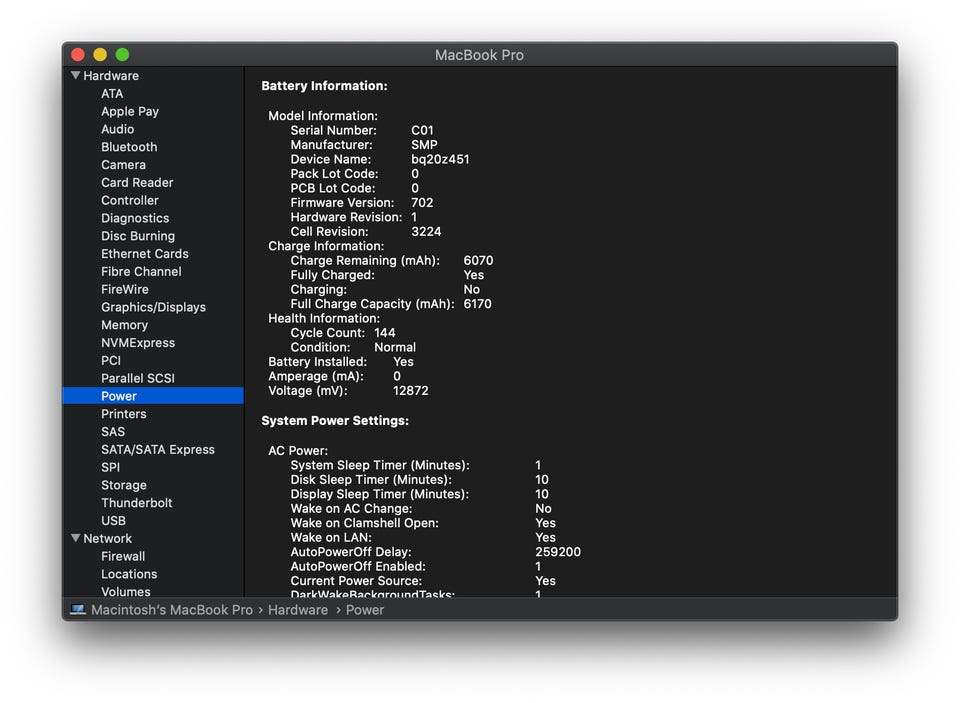Select USB in the sidebar
Image resolution: width=960 pixels, height=703 pixels.
point(113,521)
